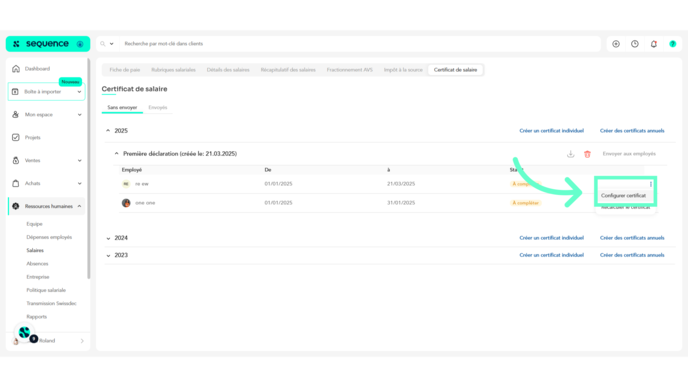Viewport: 688px width, 387px height.
Task: Open the search filter dropdown arrow
Action: click(x=111, y=44)
